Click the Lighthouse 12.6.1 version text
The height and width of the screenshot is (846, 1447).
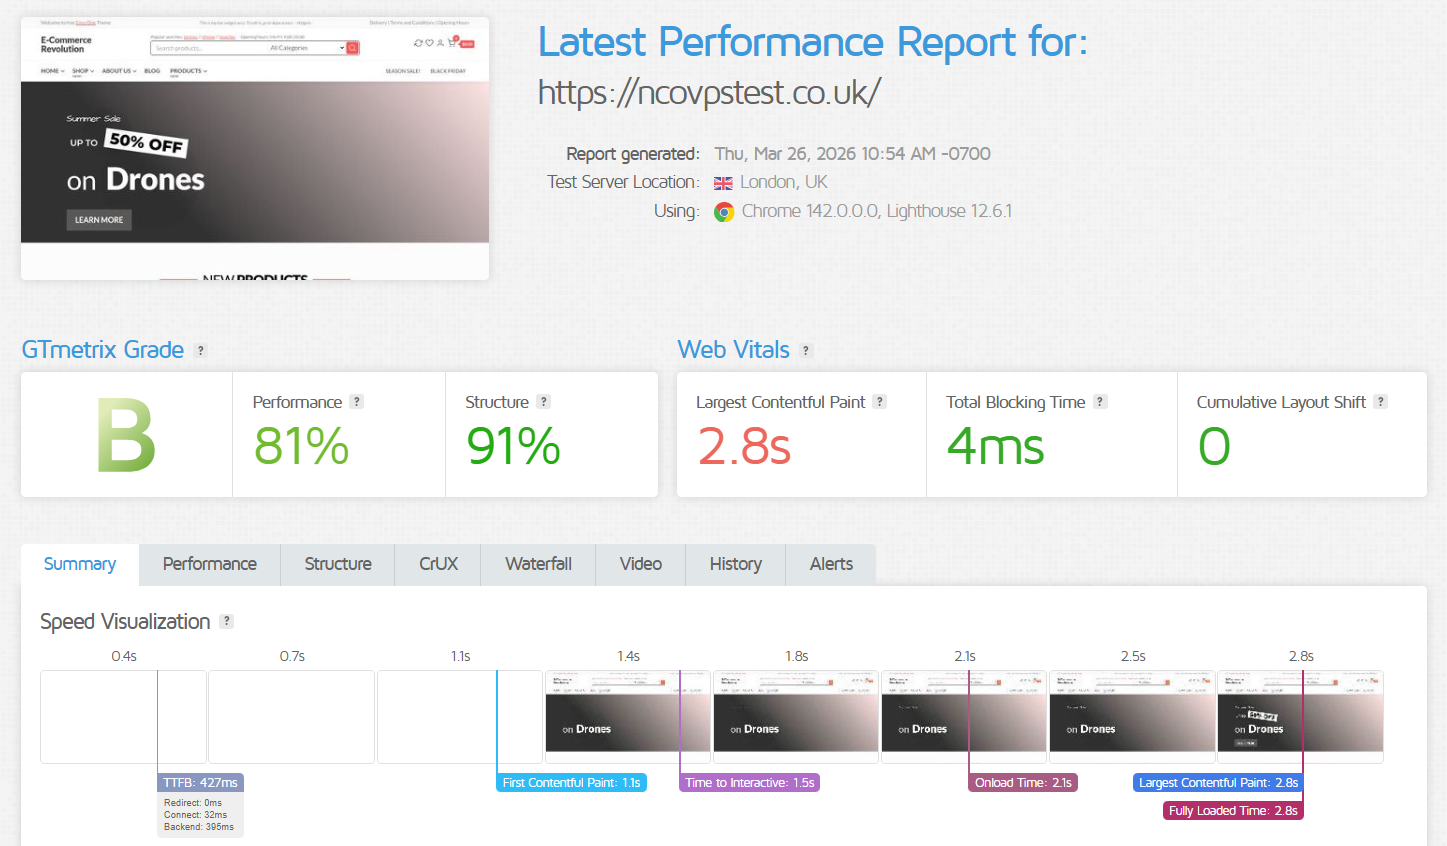point(949,211)
